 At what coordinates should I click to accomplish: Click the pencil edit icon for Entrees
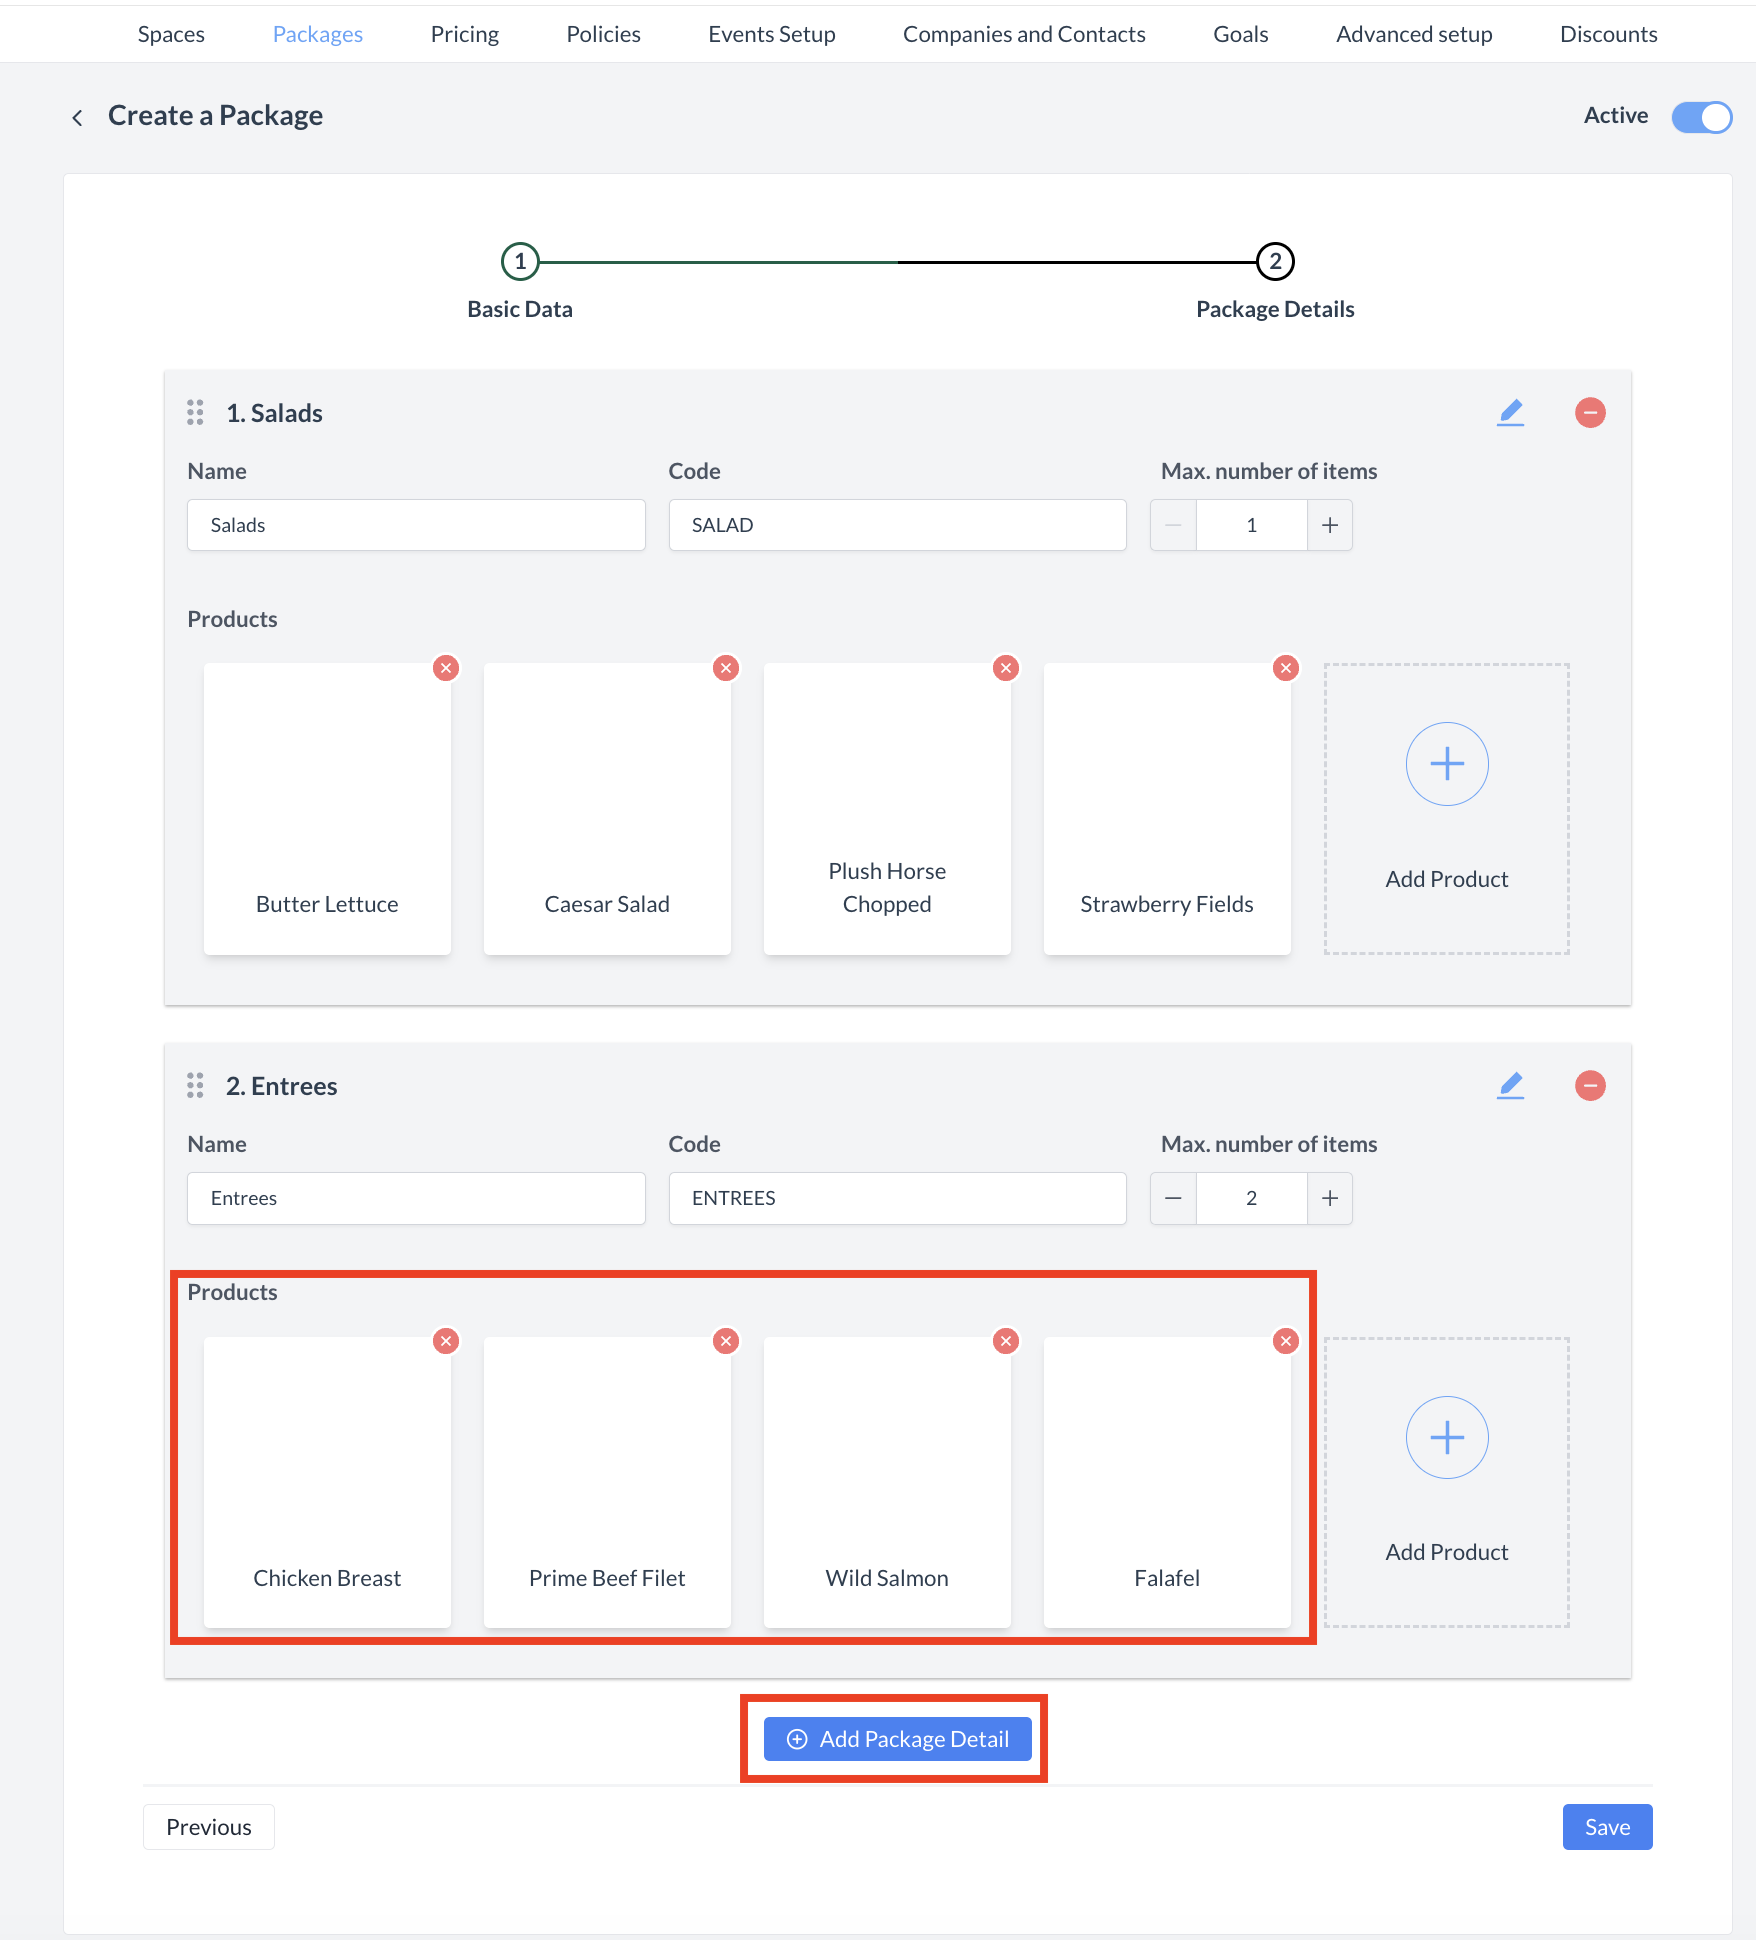(1510, 1086)
